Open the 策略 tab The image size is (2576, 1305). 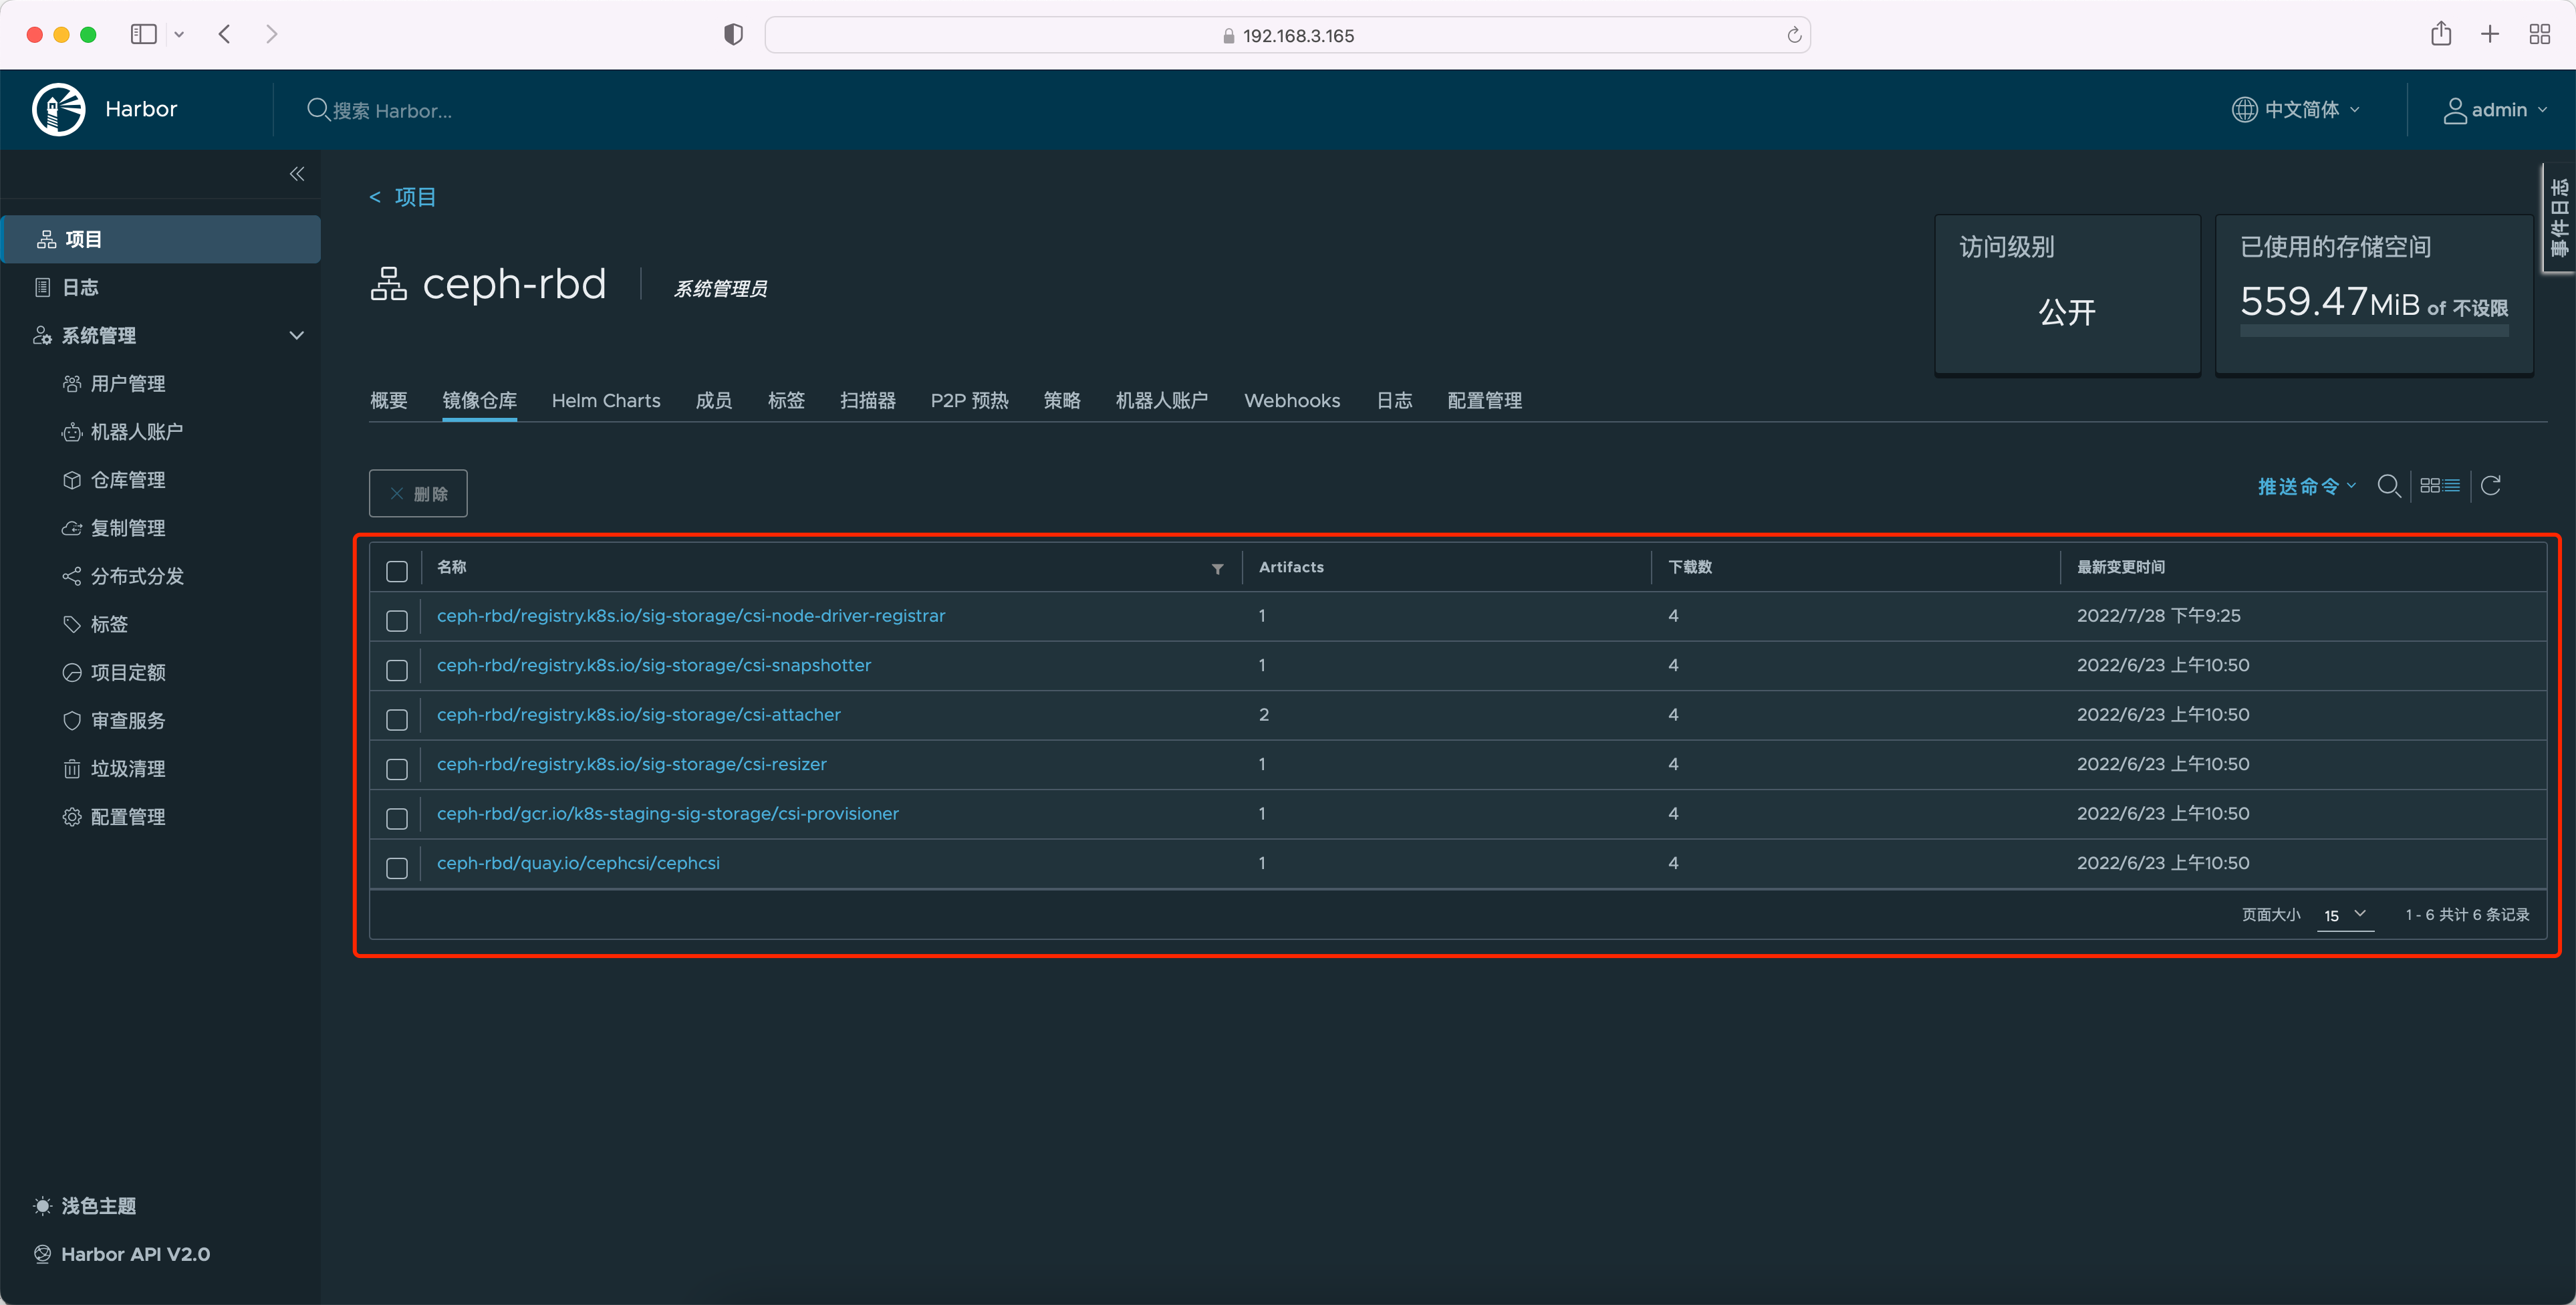[1062, 400]
